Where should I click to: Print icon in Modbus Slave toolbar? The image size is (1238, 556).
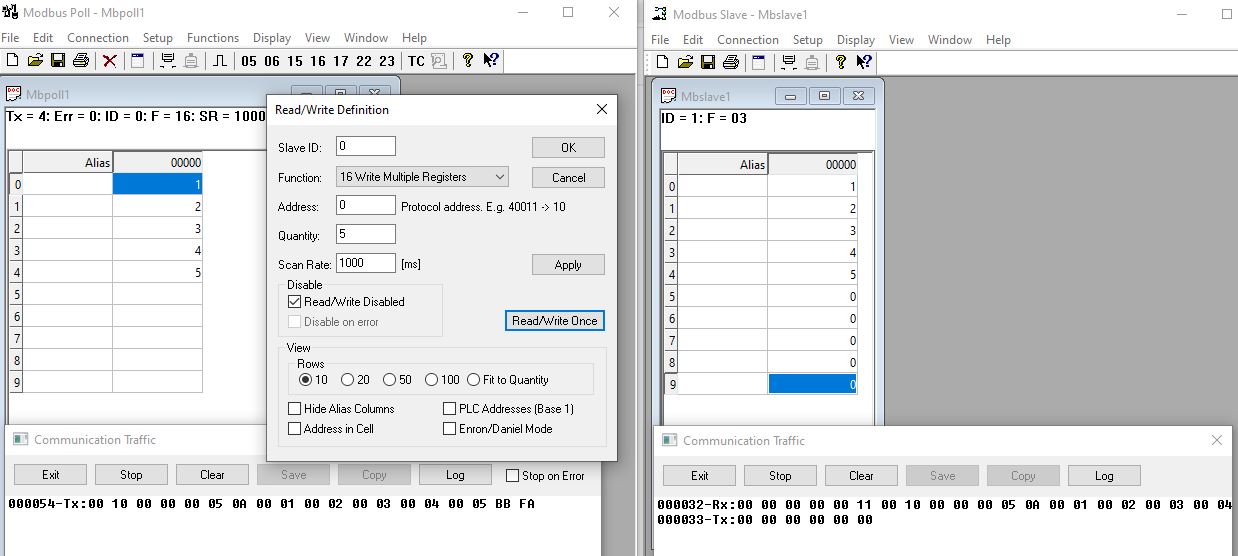pyautogui.click(x=731, y=62)
